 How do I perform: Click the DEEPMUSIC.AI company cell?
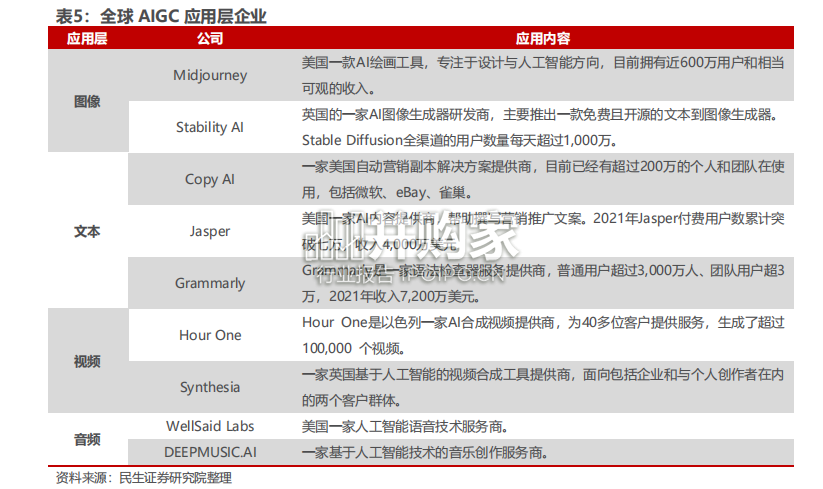pyautogui.click(x=210, y=452)
